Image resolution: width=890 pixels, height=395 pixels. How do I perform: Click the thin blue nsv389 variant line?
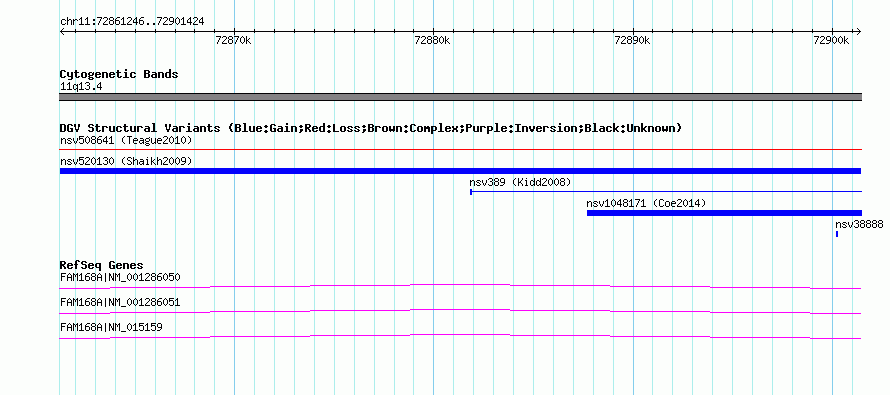tap(666, 192)
